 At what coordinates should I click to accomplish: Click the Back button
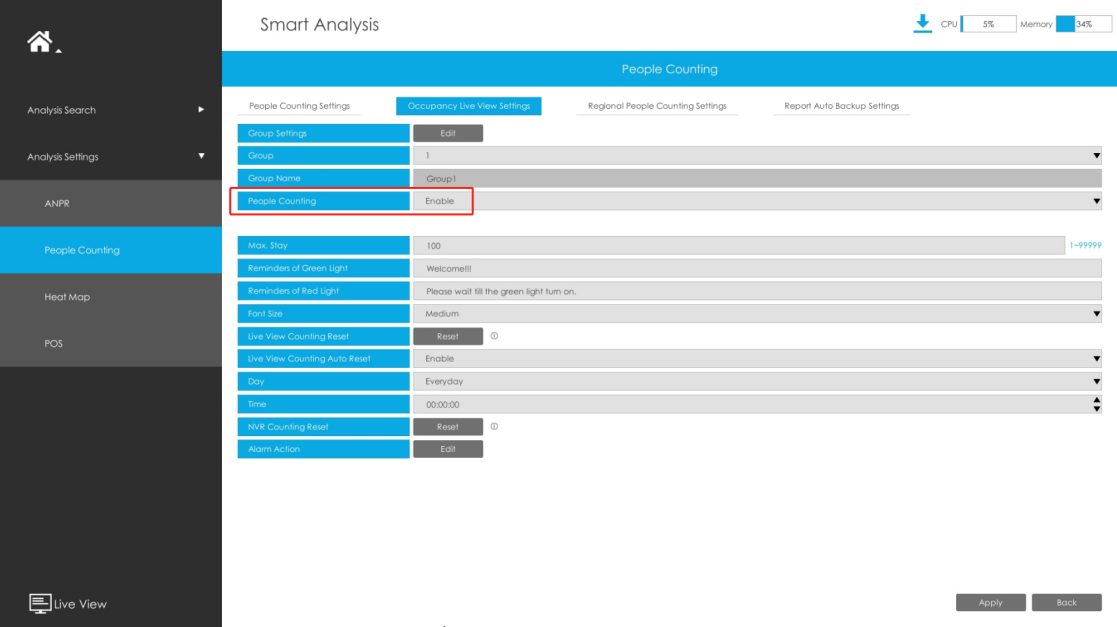tap(1066, 602)
